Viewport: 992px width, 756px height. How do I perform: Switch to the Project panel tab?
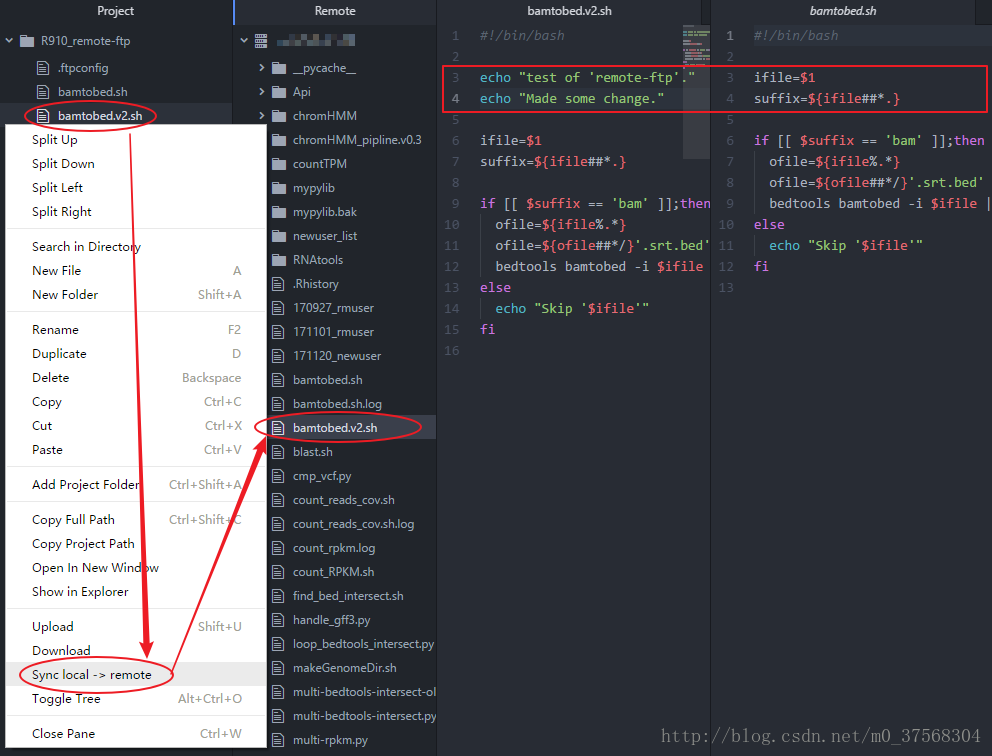tap(116, 11)
